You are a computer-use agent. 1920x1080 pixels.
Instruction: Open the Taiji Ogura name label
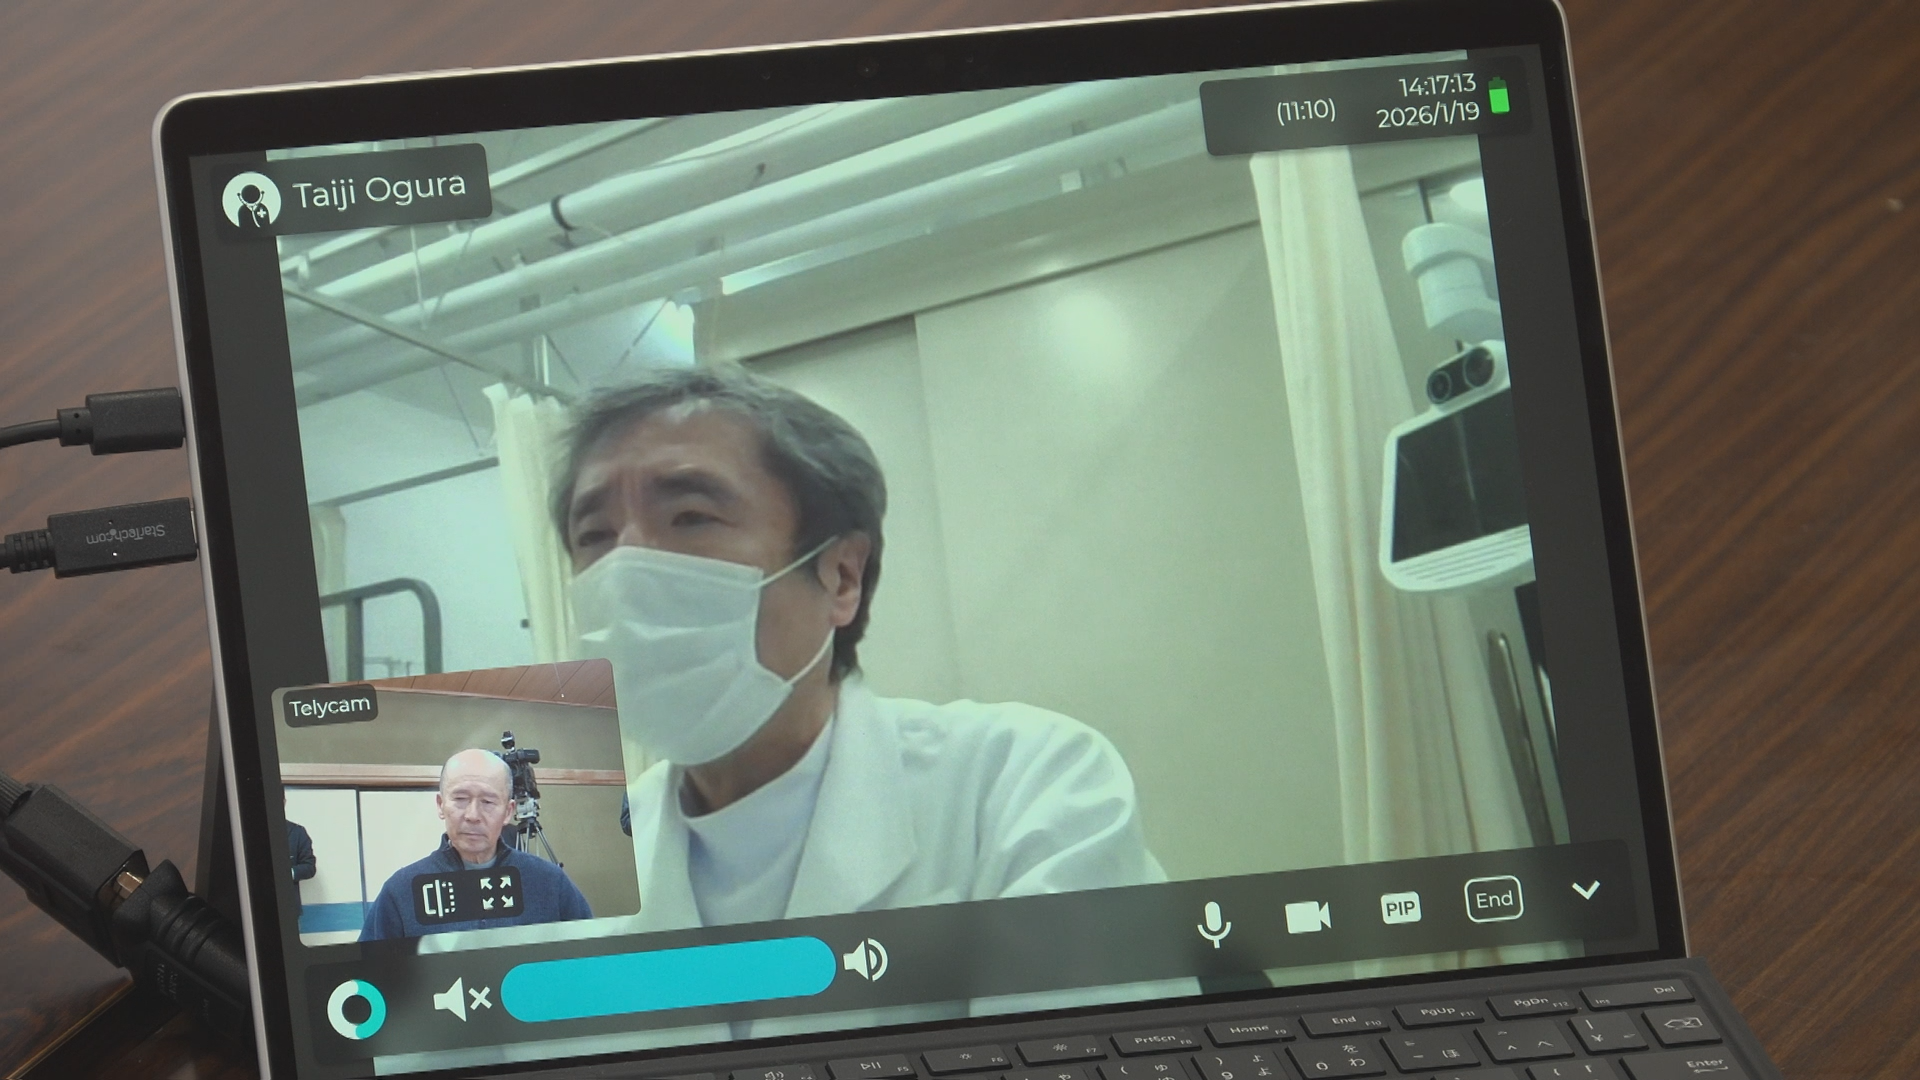(379, 189)
